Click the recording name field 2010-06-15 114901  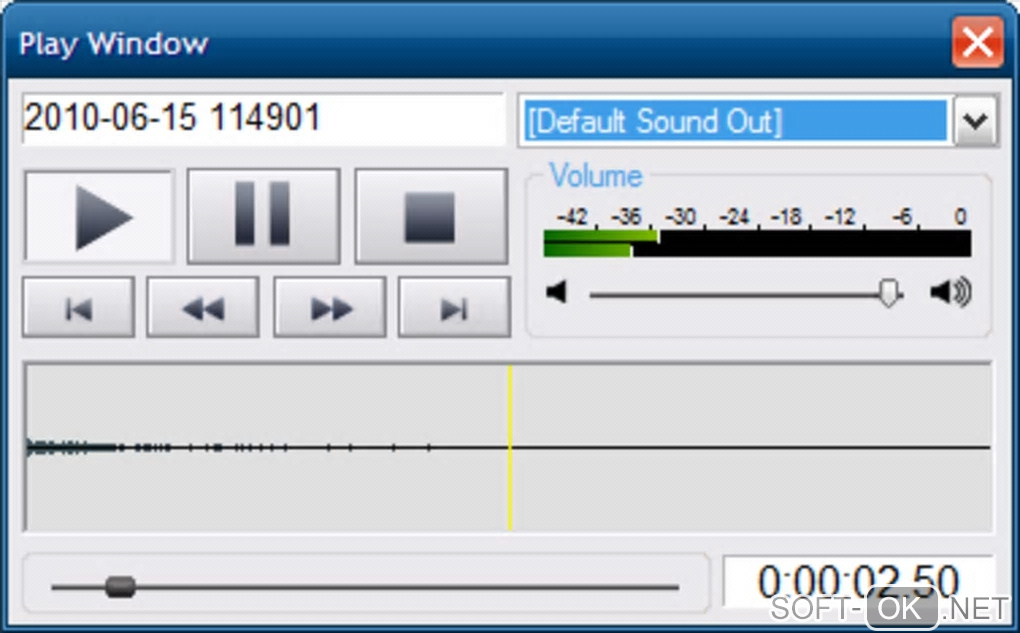(263, 118)
